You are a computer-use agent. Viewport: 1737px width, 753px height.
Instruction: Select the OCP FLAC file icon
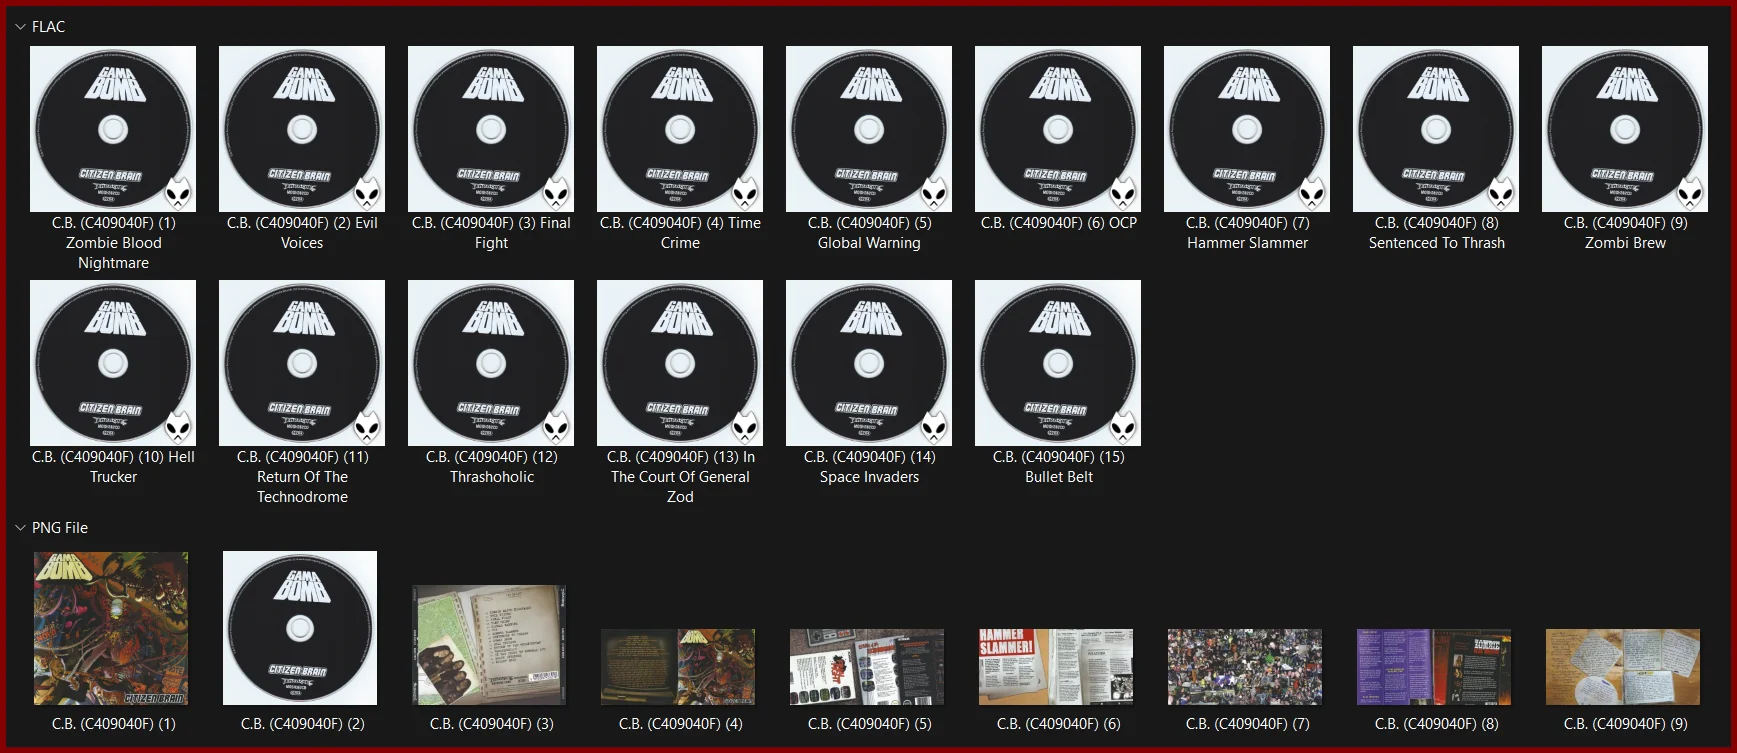pyautogui.click(x=1058, y=129)
